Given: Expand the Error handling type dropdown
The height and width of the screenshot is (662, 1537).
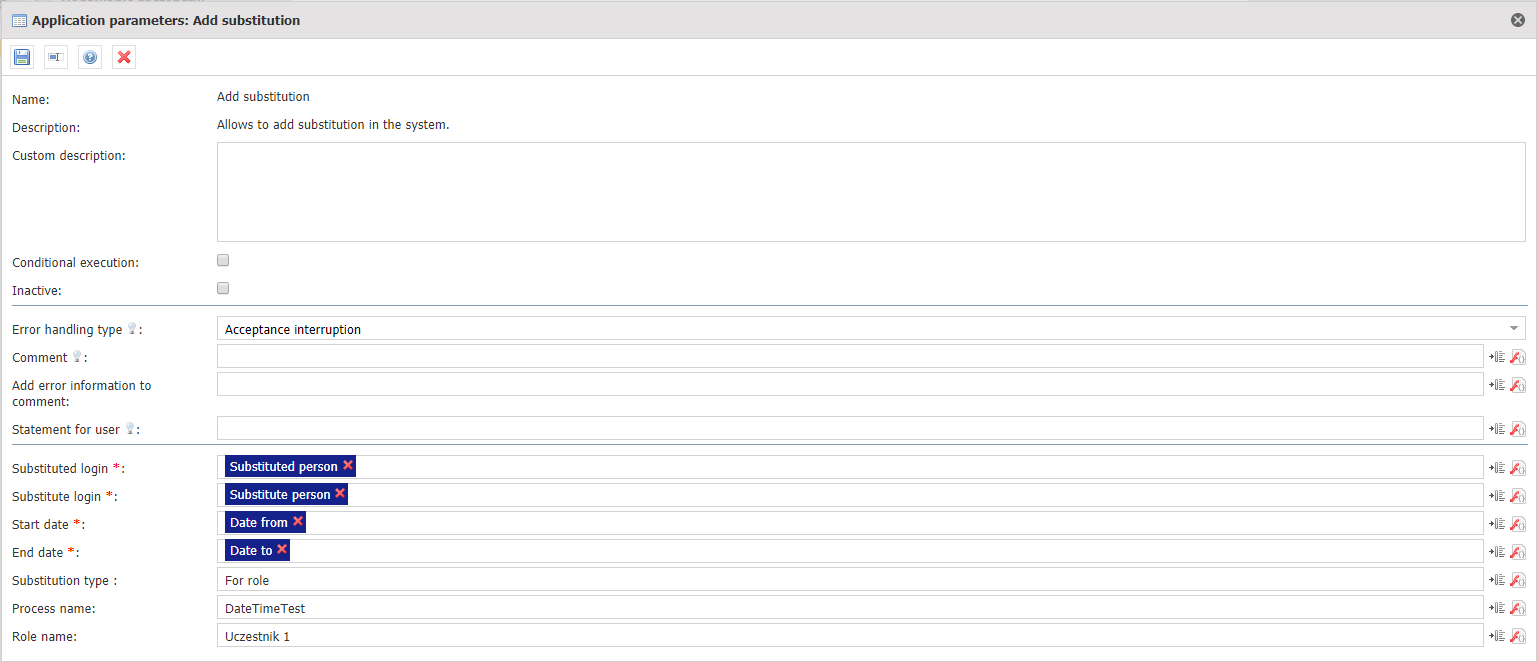Looking at the screenshot, I should click(x=1513, y=329).
